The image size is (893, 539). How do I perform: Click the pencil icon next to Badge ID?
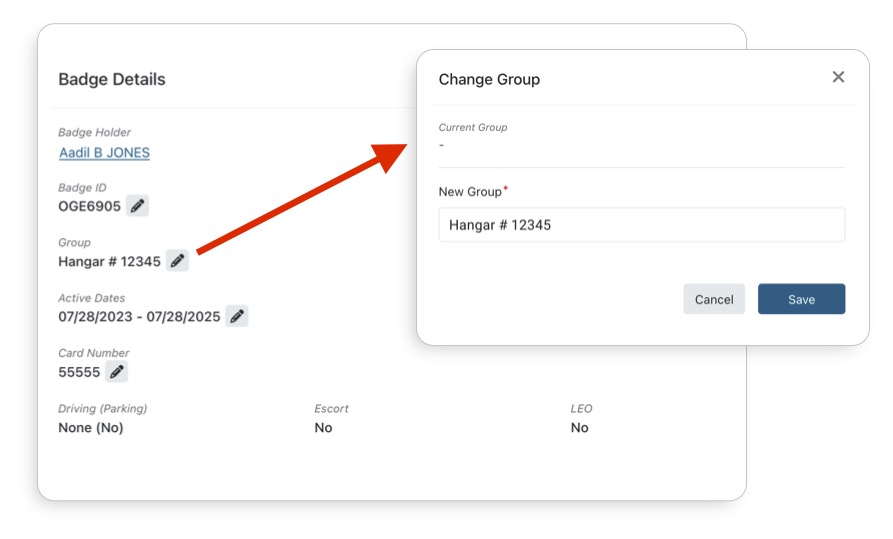pos(138,206)
